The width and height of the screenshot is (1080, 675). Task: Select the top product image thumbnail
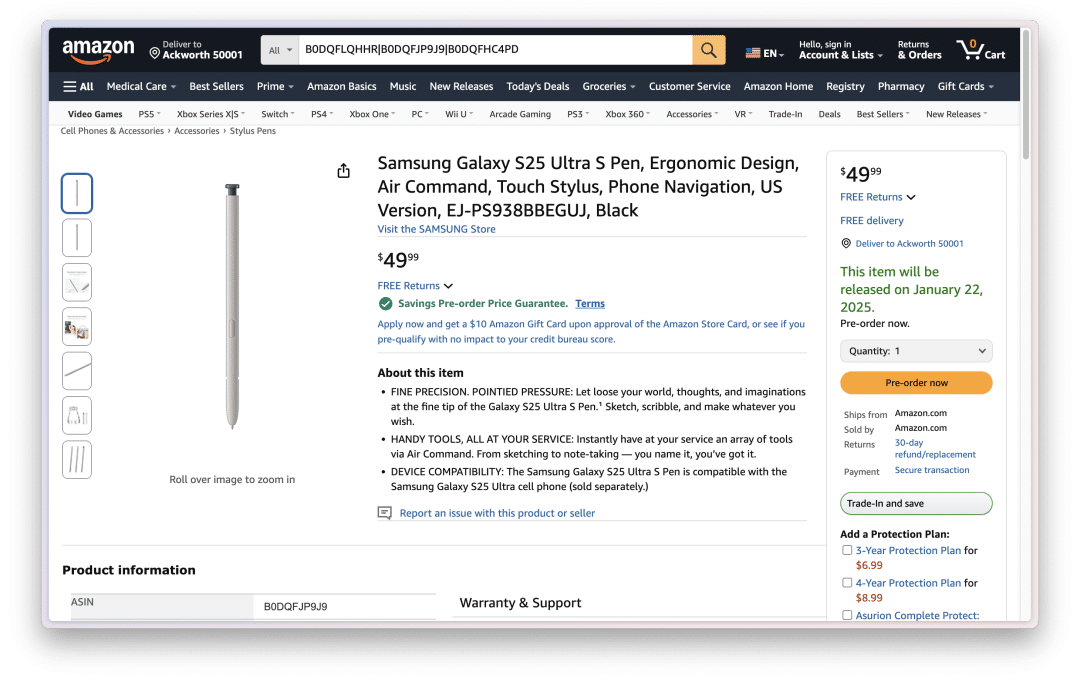click(x=77, y=193)
